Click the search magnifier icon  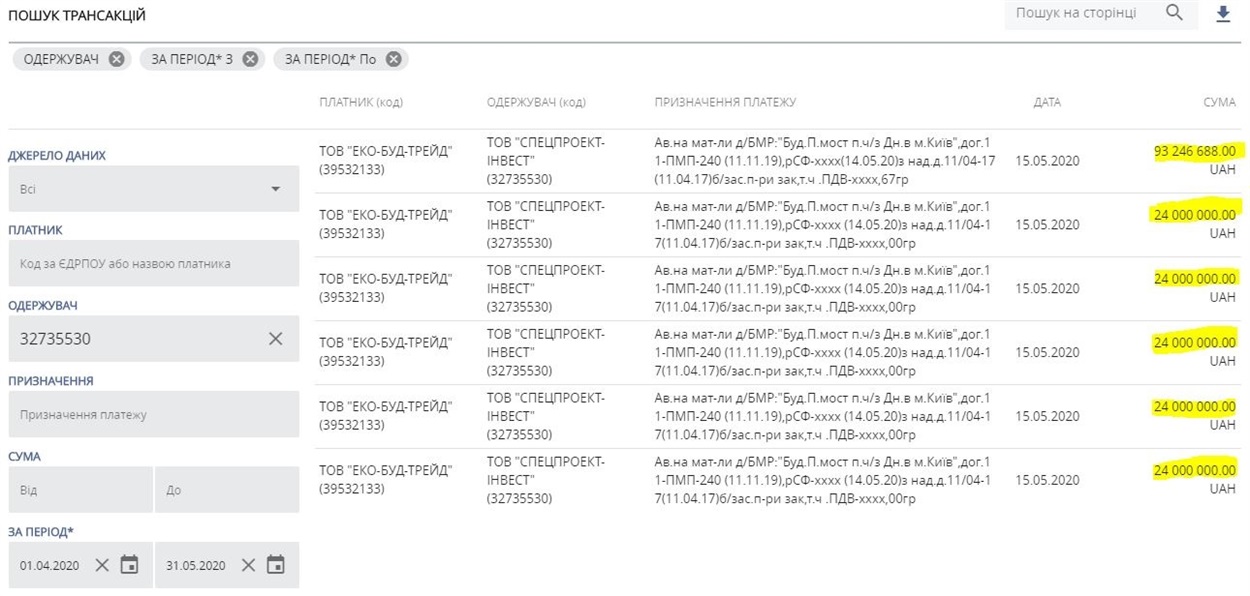click(1174, 13)
